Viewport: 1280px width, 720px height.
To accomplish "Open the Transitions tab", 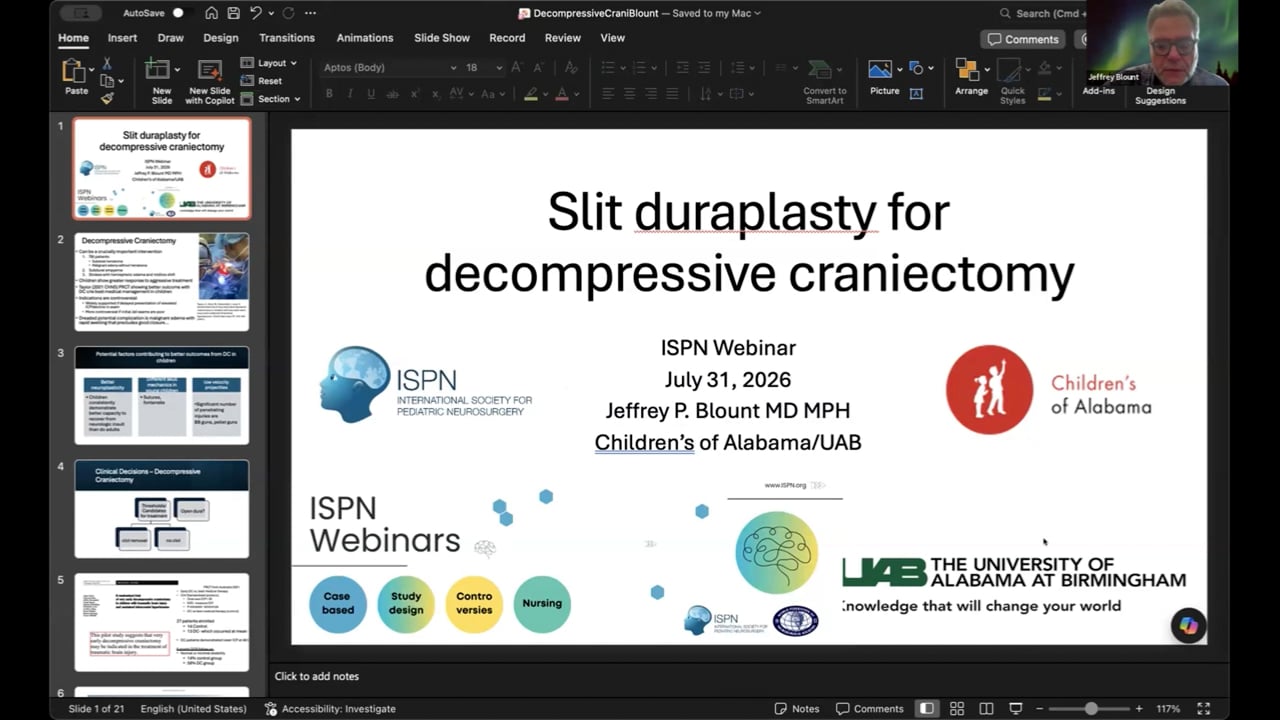I will [287, 38].
